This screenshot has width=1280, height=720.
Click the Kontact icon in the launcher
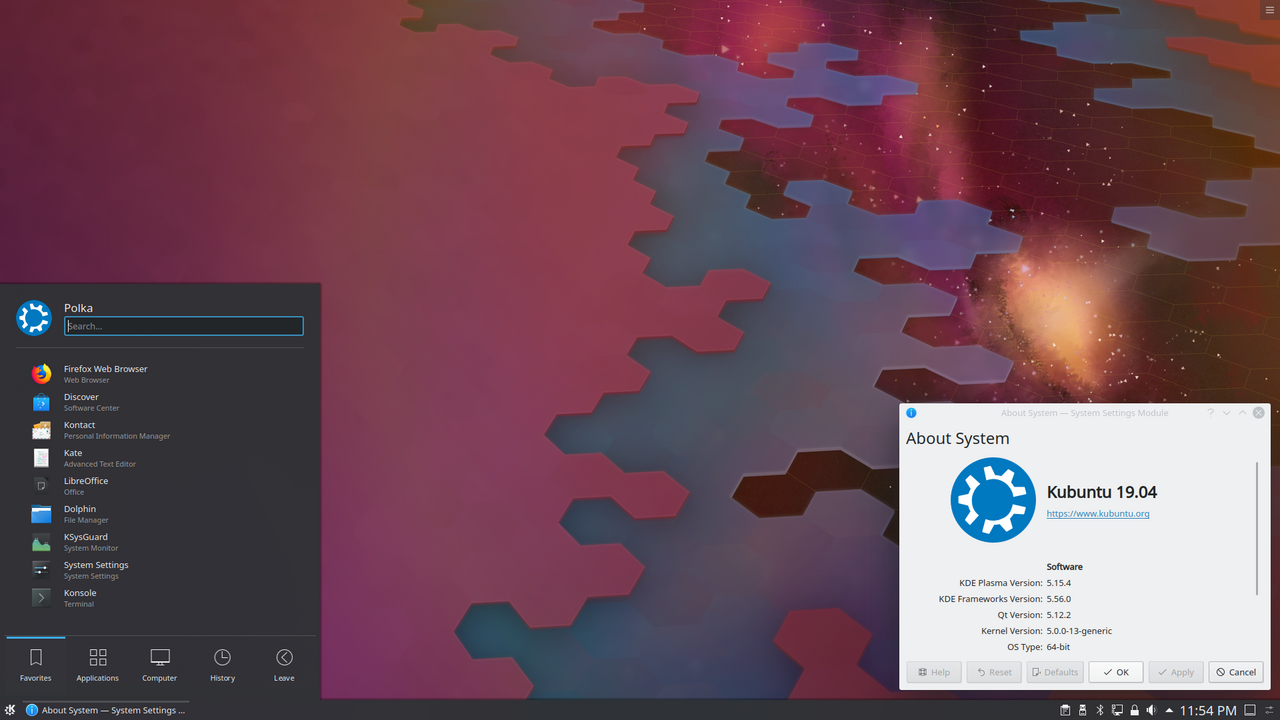pos(41,430)
